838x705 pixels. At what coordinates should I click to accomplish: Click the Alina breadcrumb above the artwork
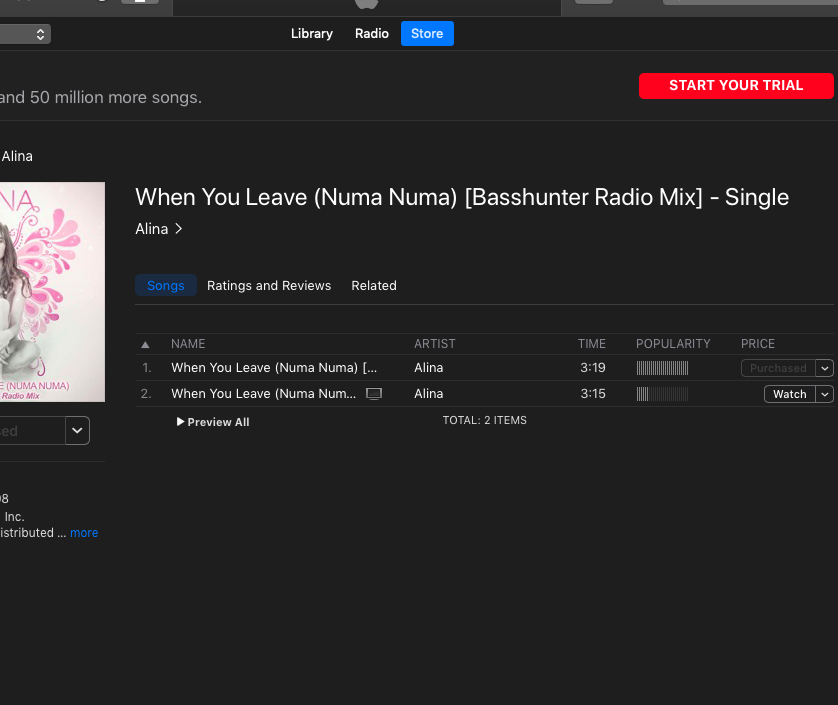(x=17, y=156)
